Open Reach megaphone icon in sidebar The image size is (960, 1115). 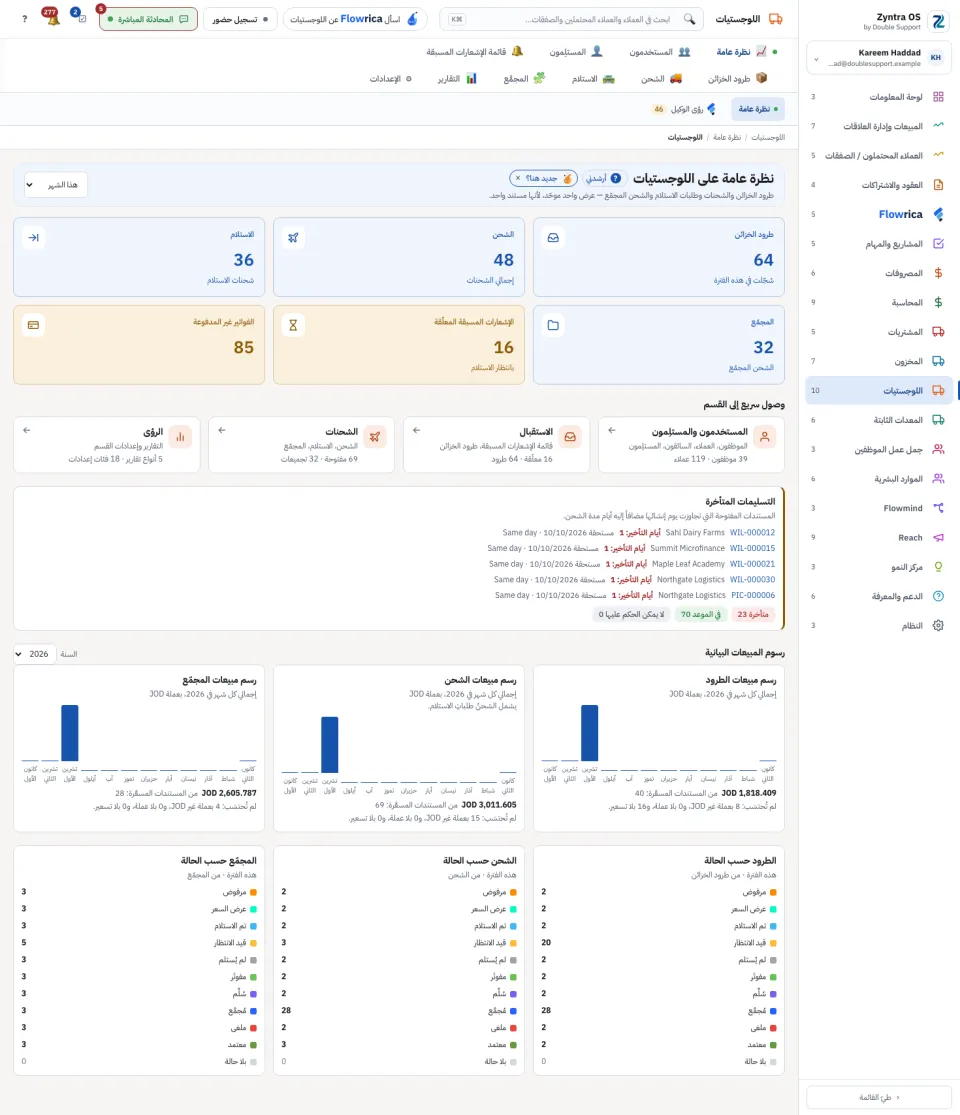coord(938,538)
